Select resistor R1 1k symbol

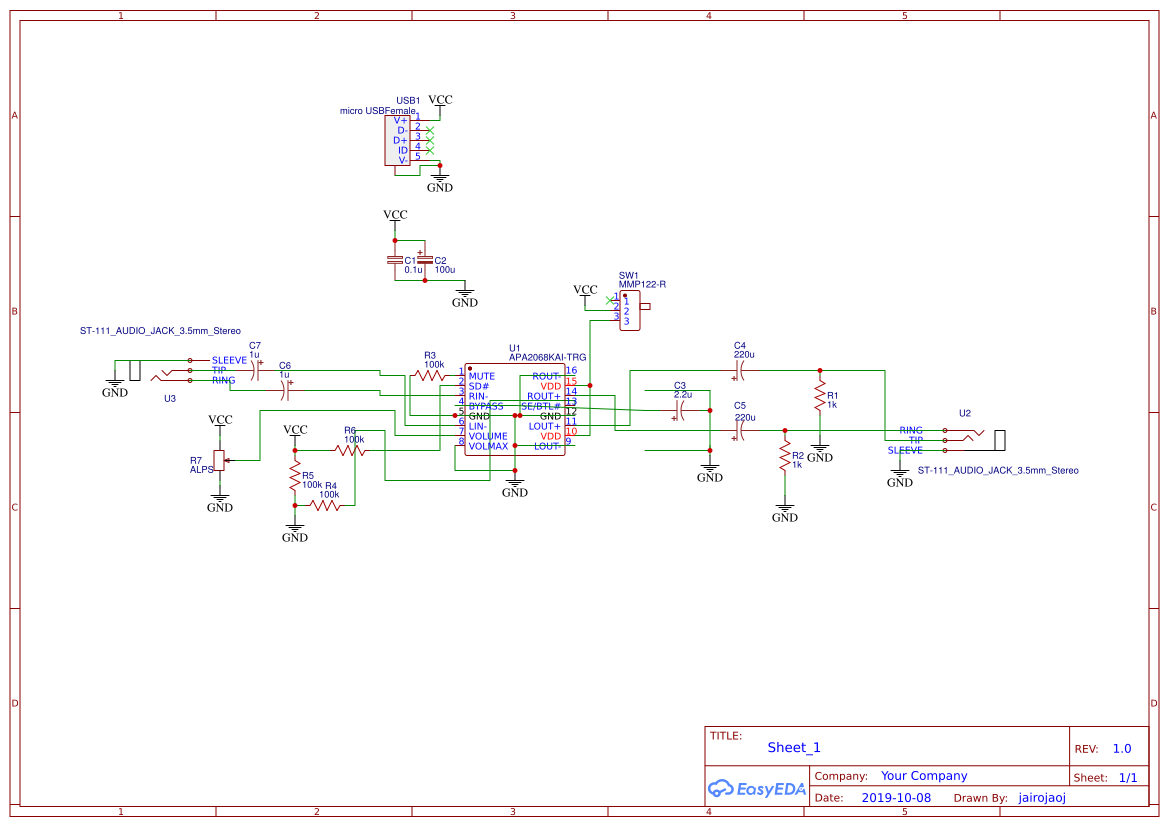[x=819, y=388]
